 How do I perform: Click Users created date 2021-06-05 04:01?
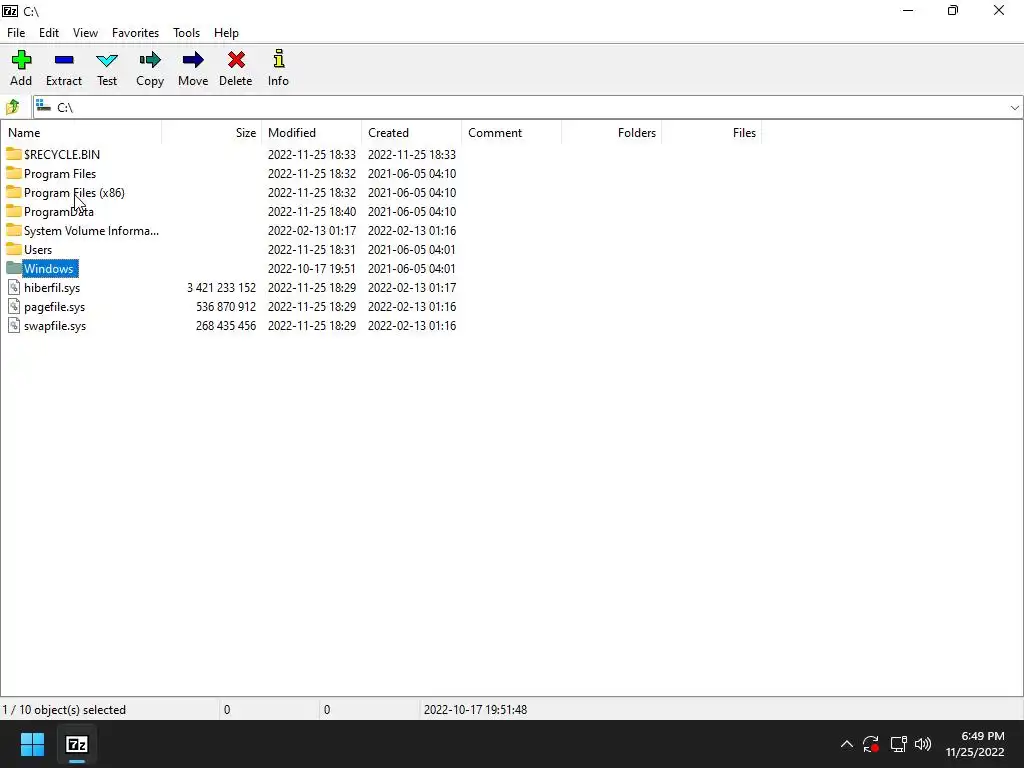pyautogui.click(x=411, y=249)
